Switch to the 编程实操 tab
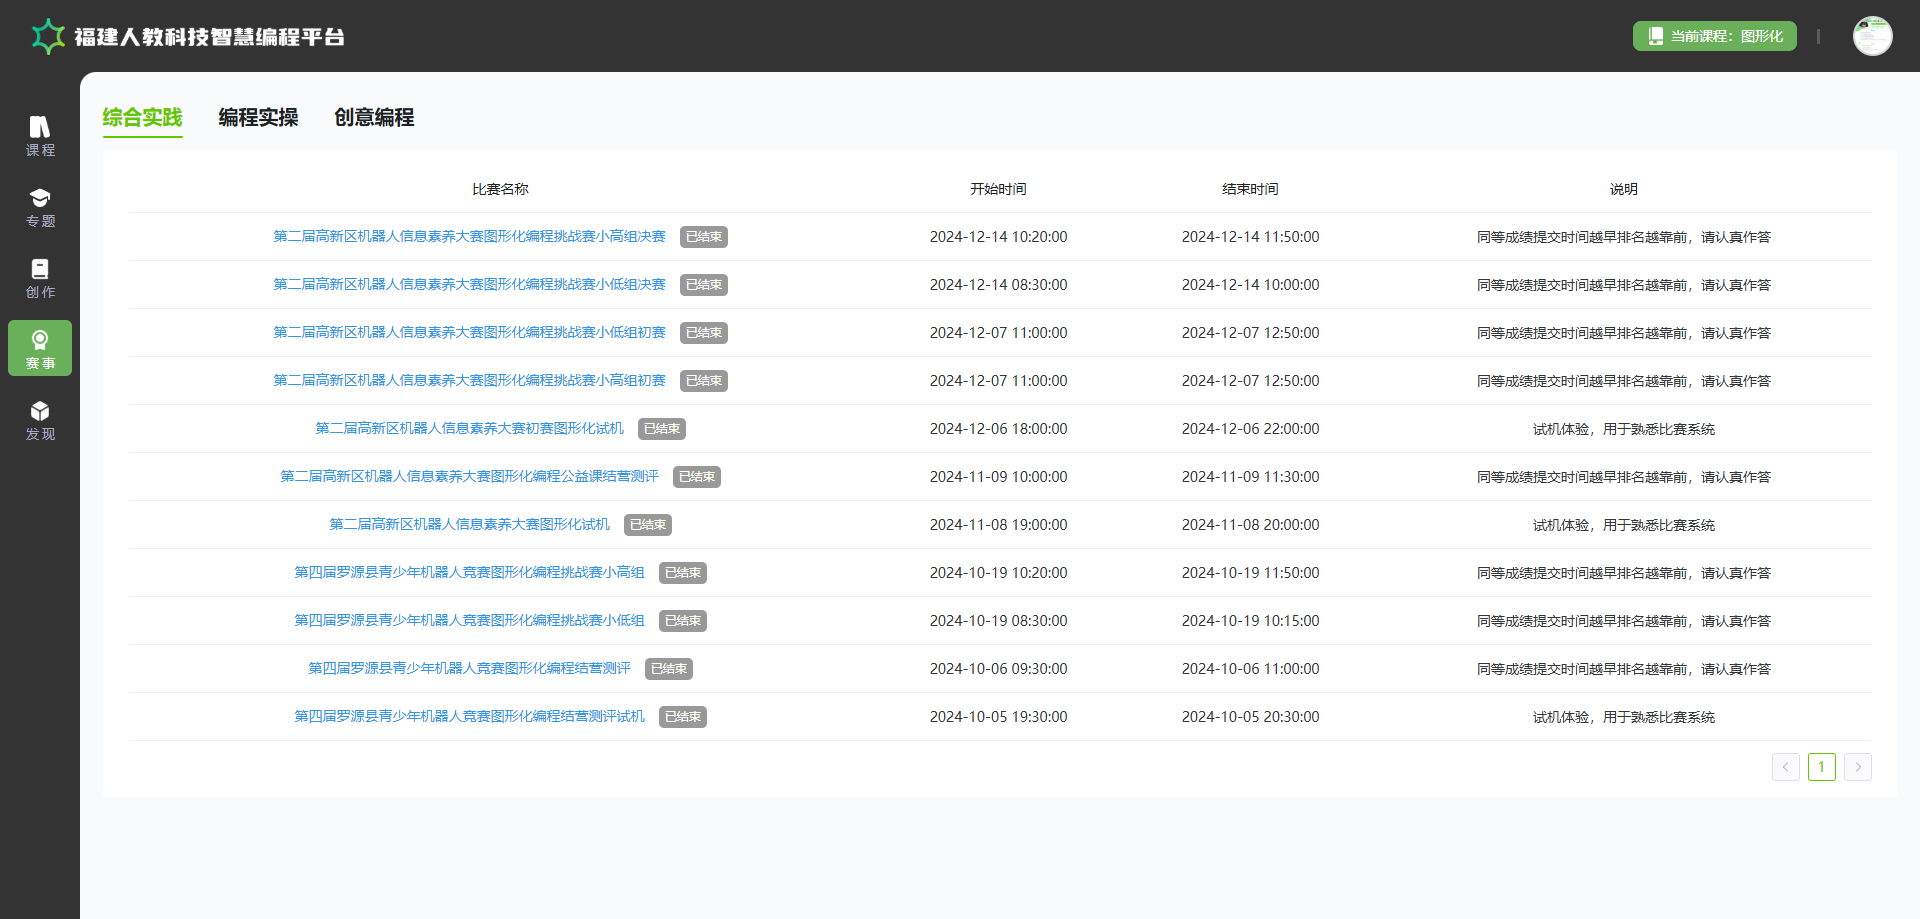The image size is (1920, 919). tap(258, 118)
